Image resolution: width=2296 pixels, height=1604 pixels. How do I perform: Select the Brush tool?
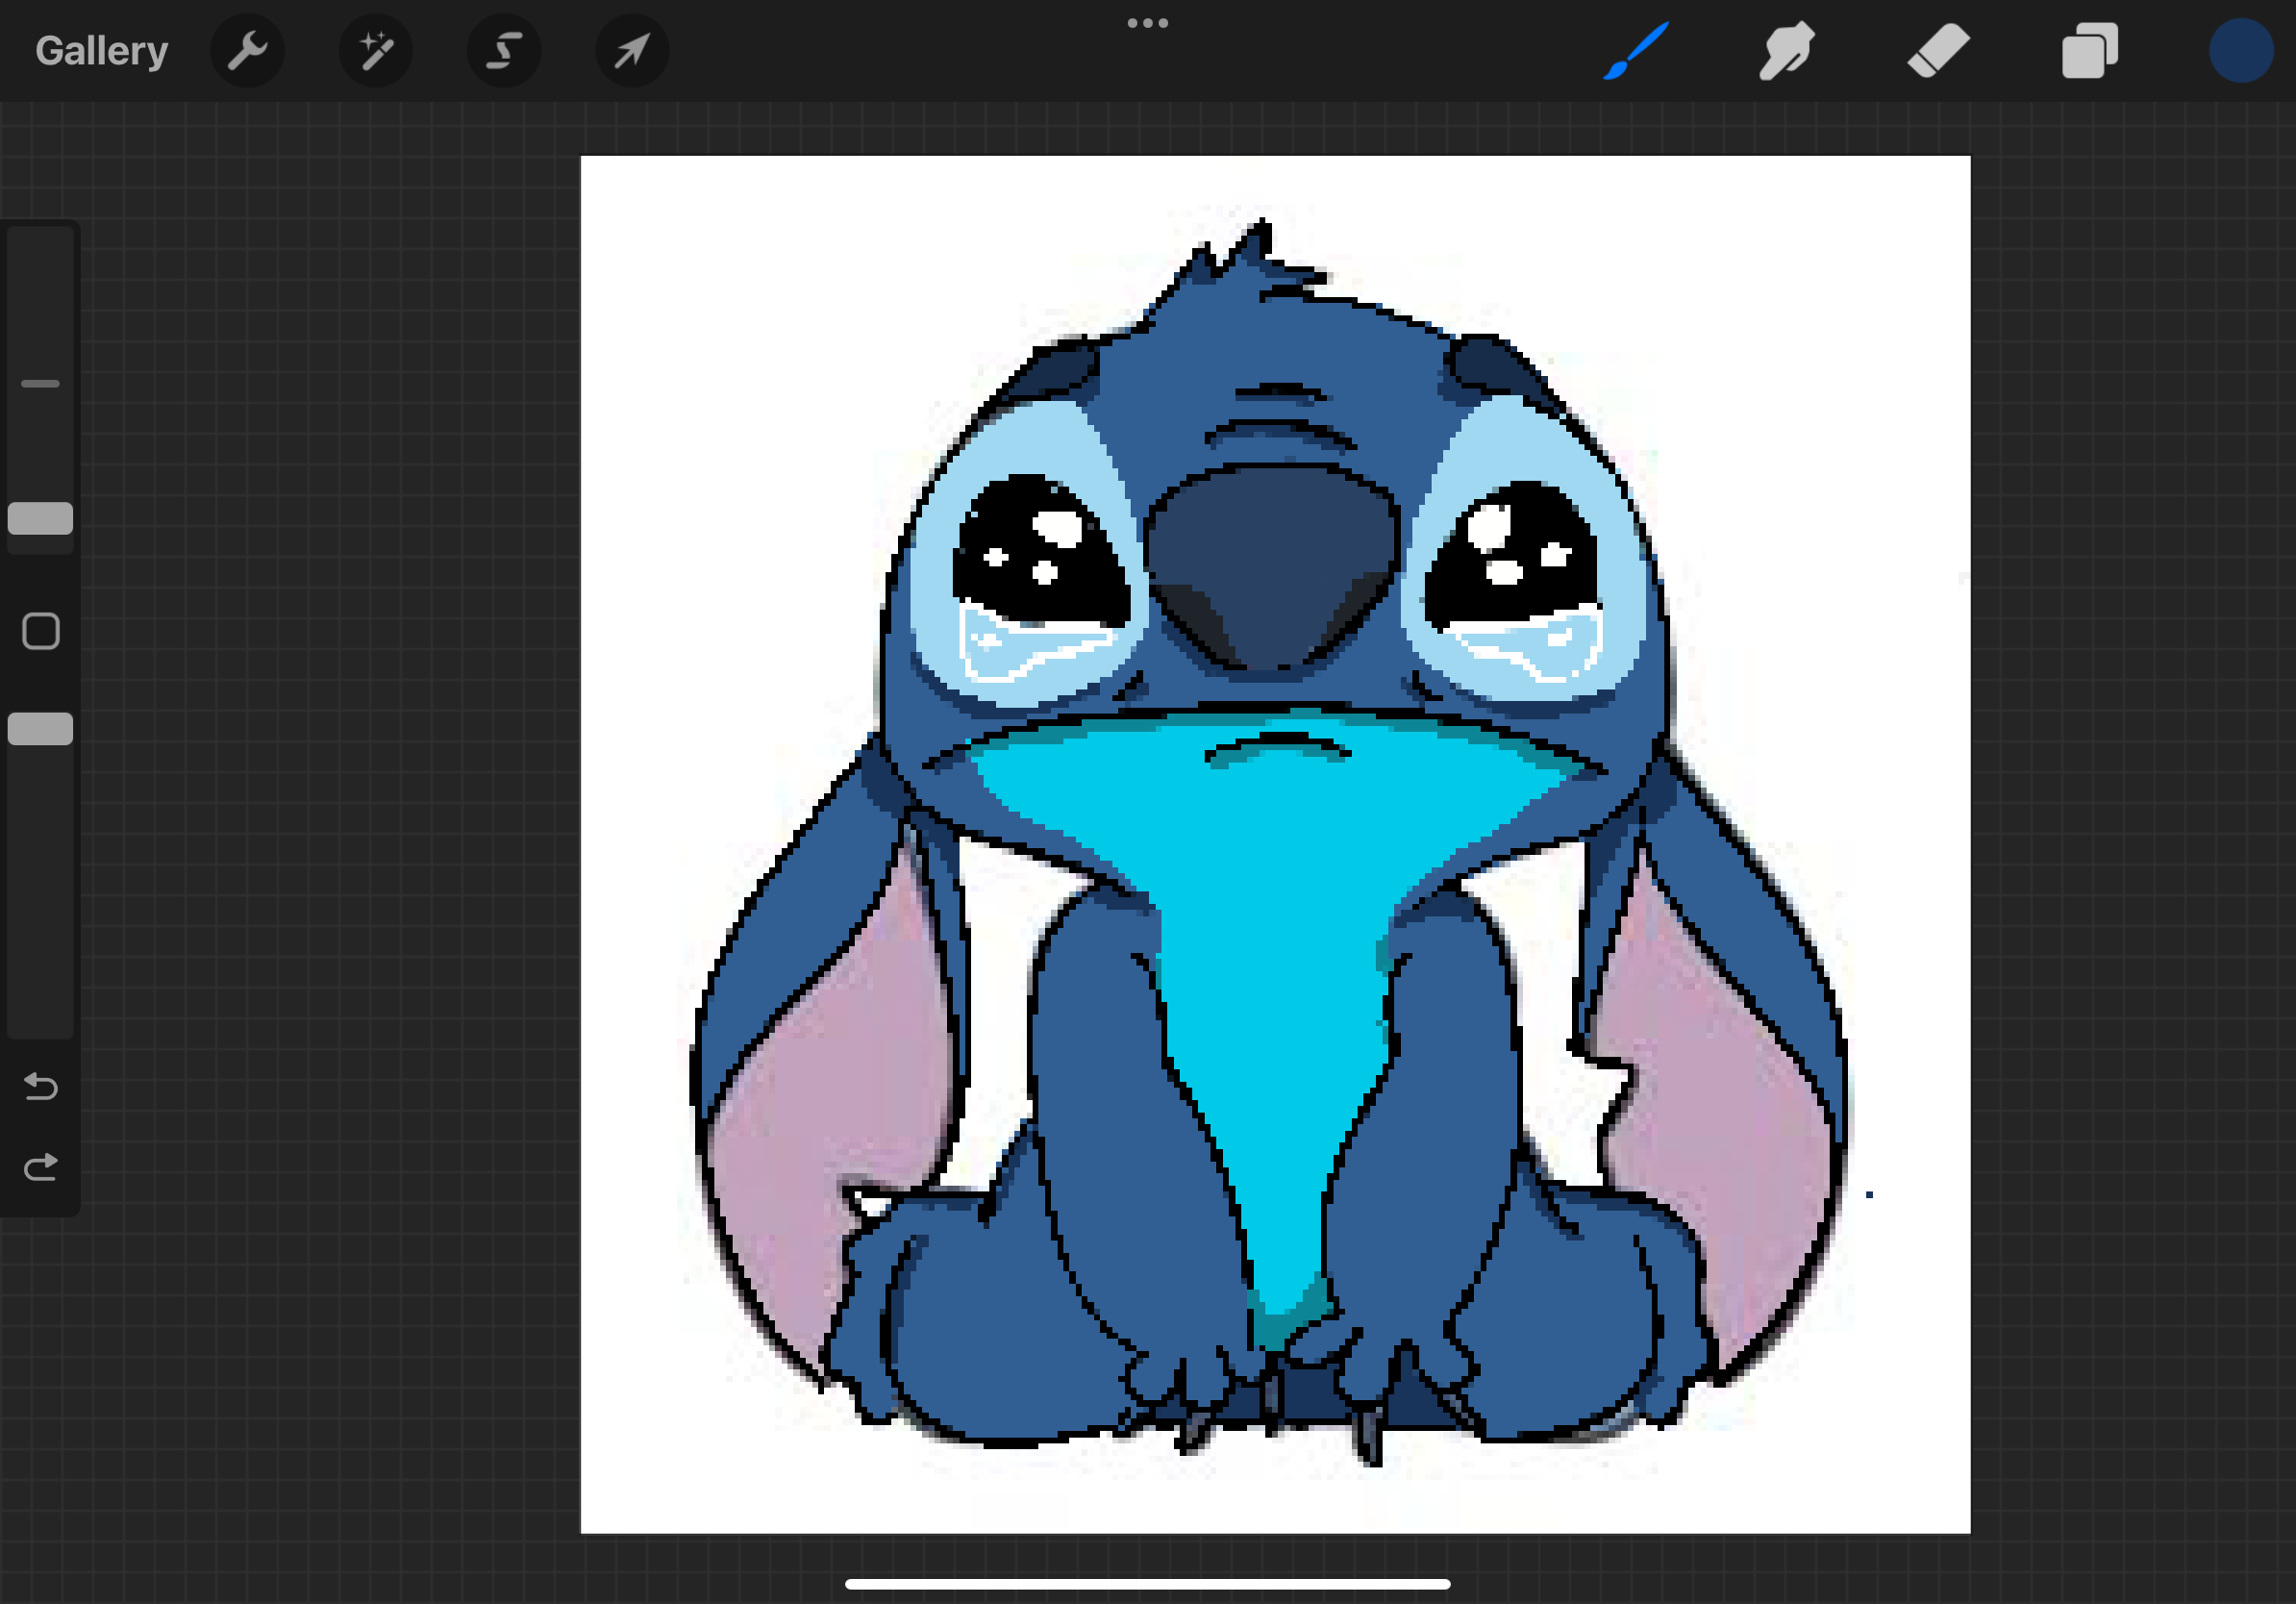coord(1636,51)
